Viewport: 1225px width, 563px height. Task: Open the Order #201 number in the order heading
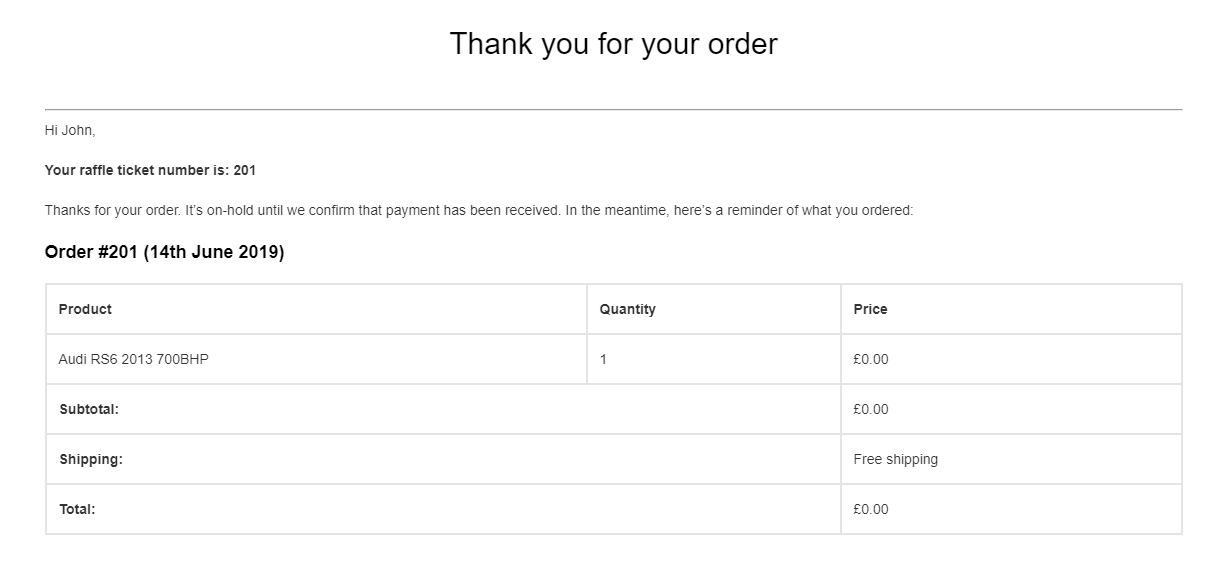(92, 253)
